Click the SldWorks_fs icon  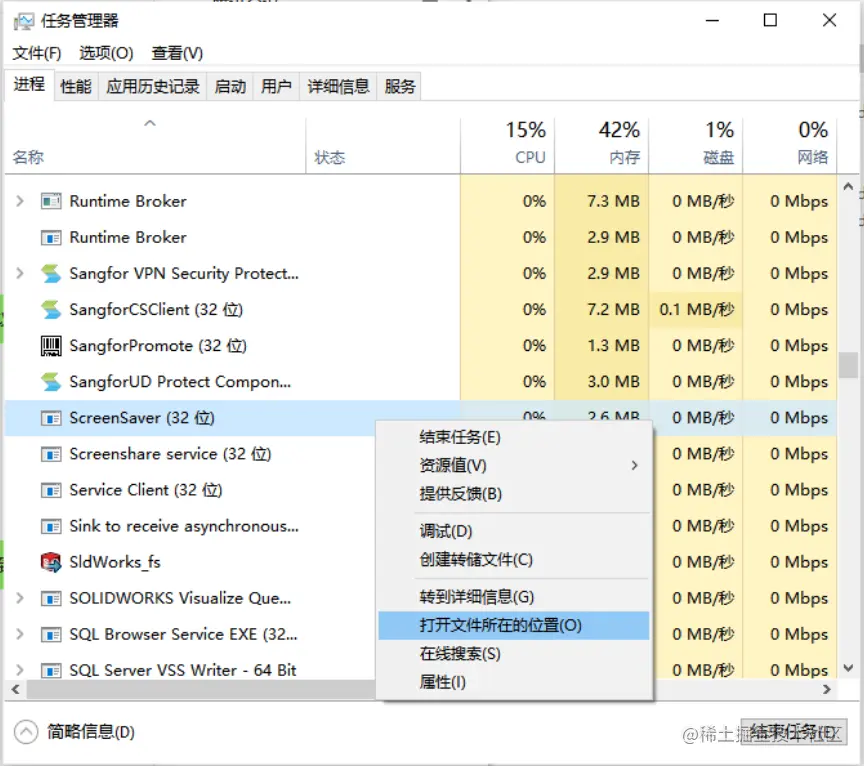tap(51, 562)
